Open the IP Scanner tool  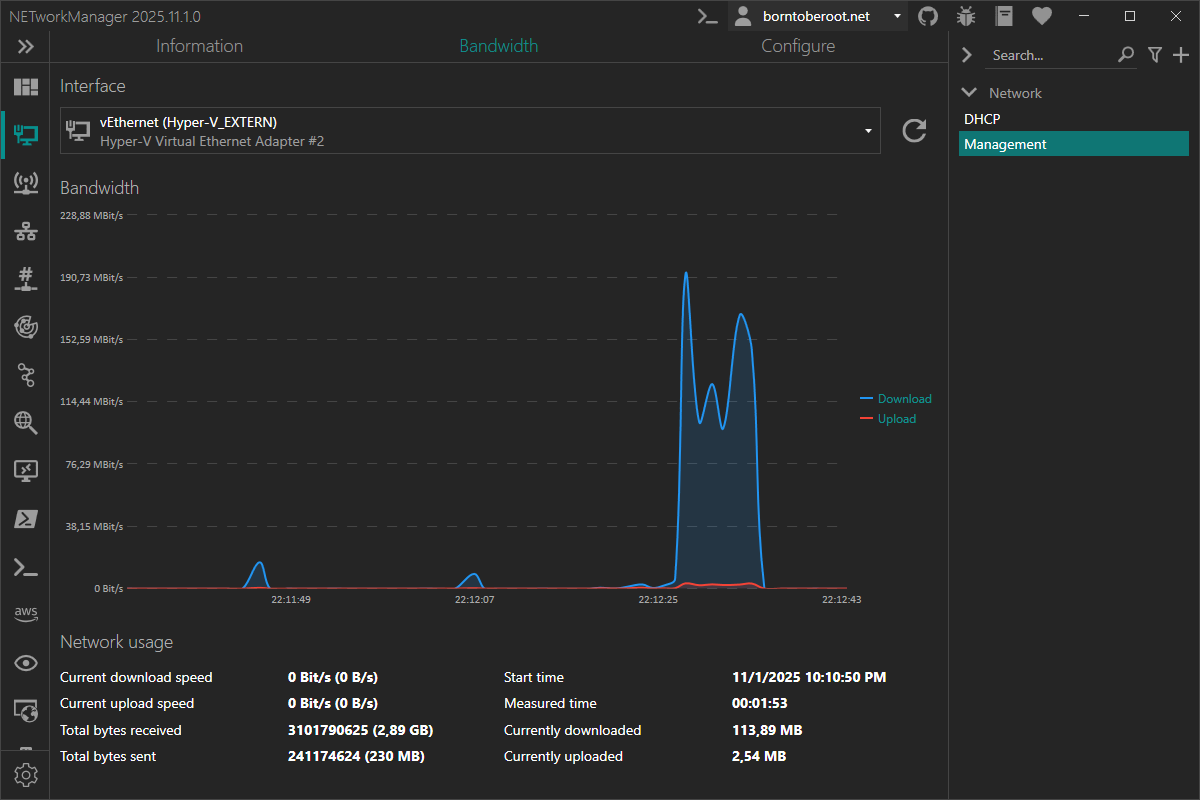25,231
